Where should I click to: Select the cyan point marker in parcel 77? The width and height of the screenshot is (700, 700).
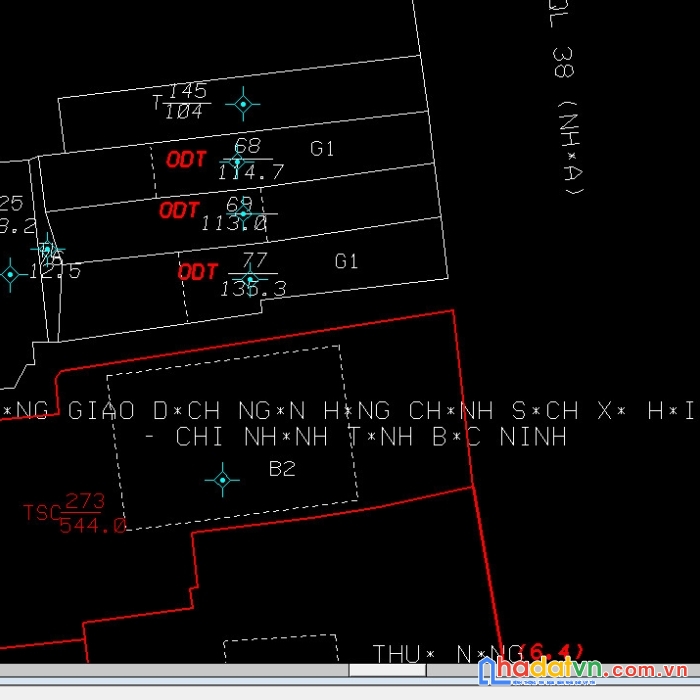(x=250, y=280)
